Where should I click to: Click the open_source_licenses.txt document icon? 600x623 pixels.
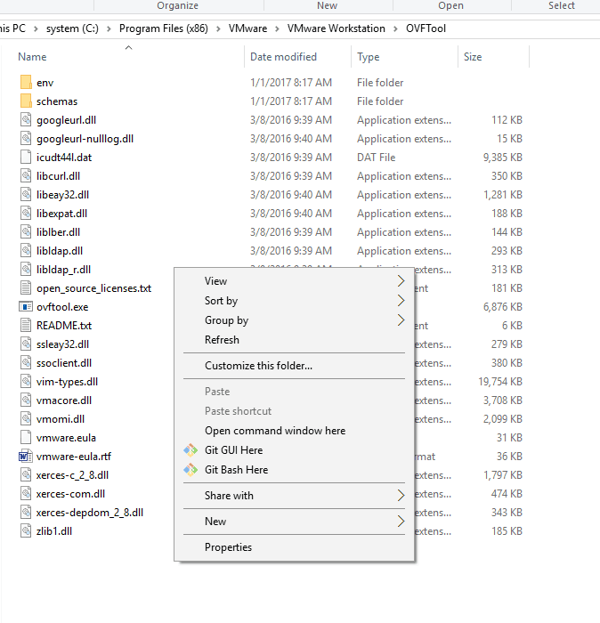pos(25,288)
